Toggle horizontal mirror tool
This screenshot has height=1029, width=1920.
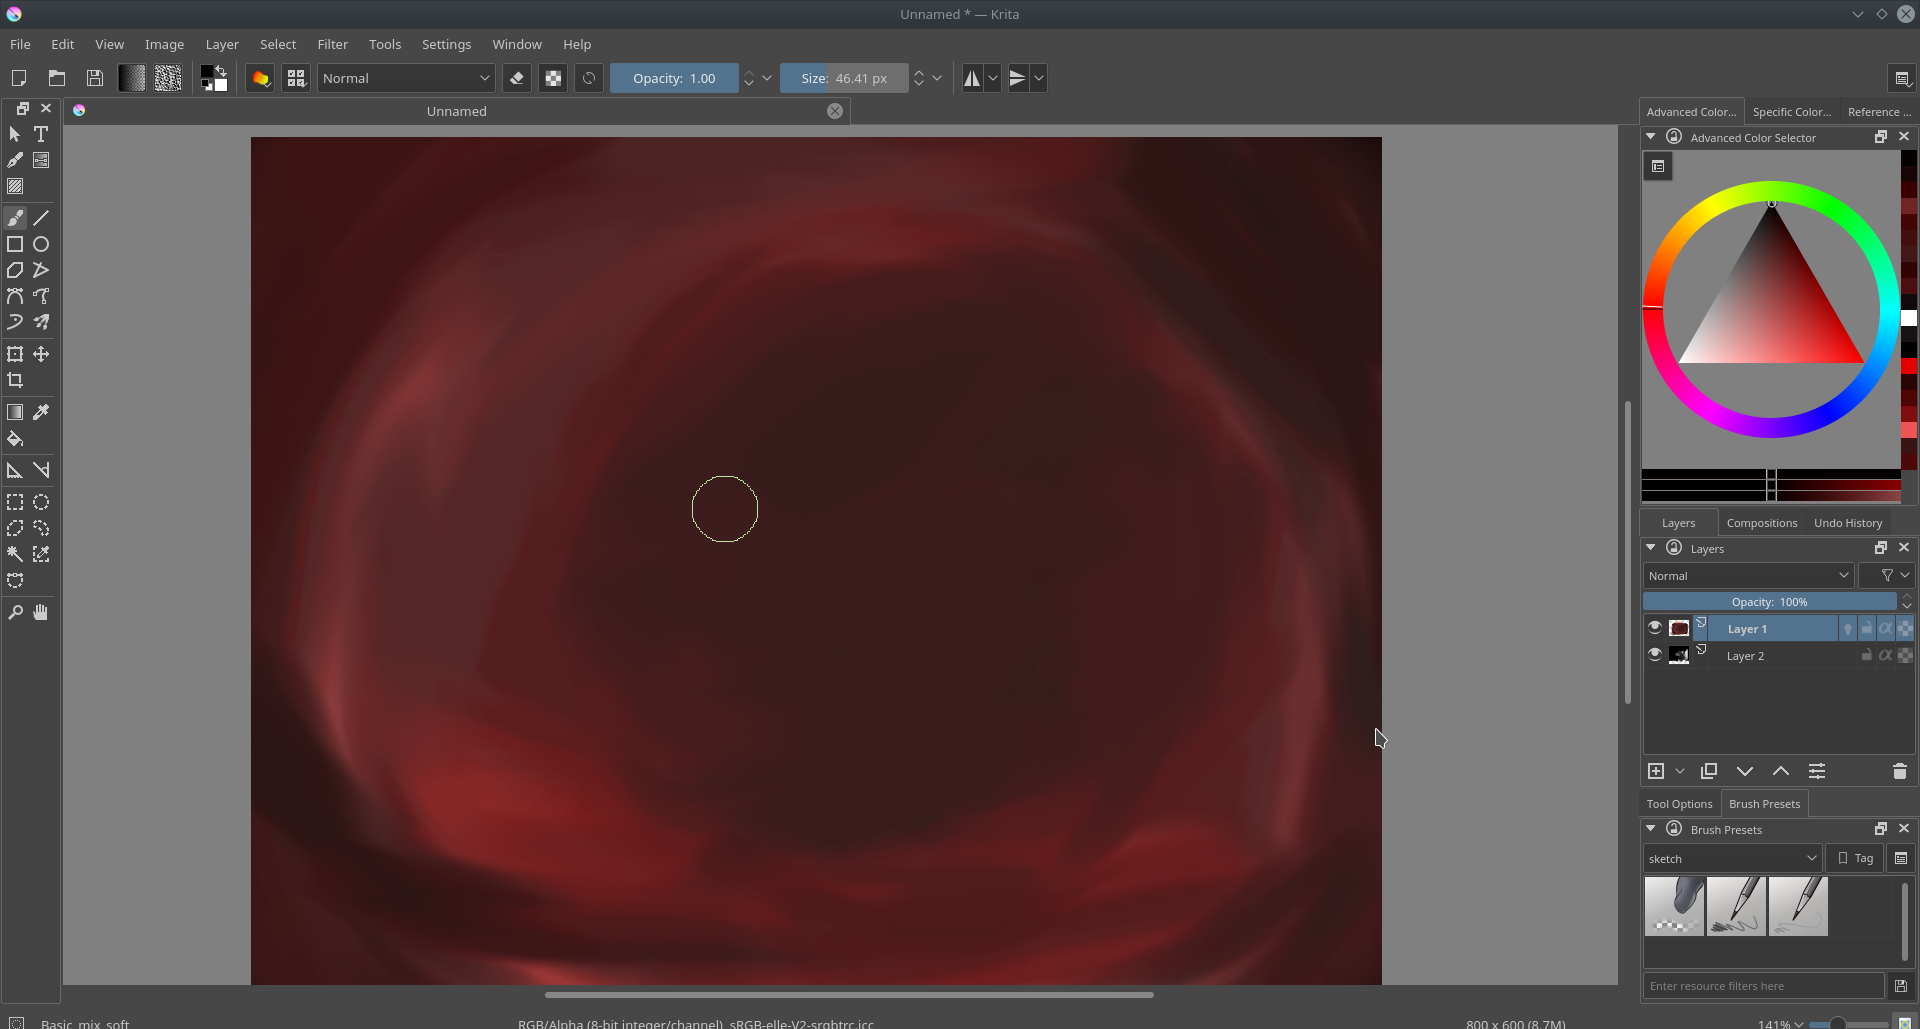point(972,78)
